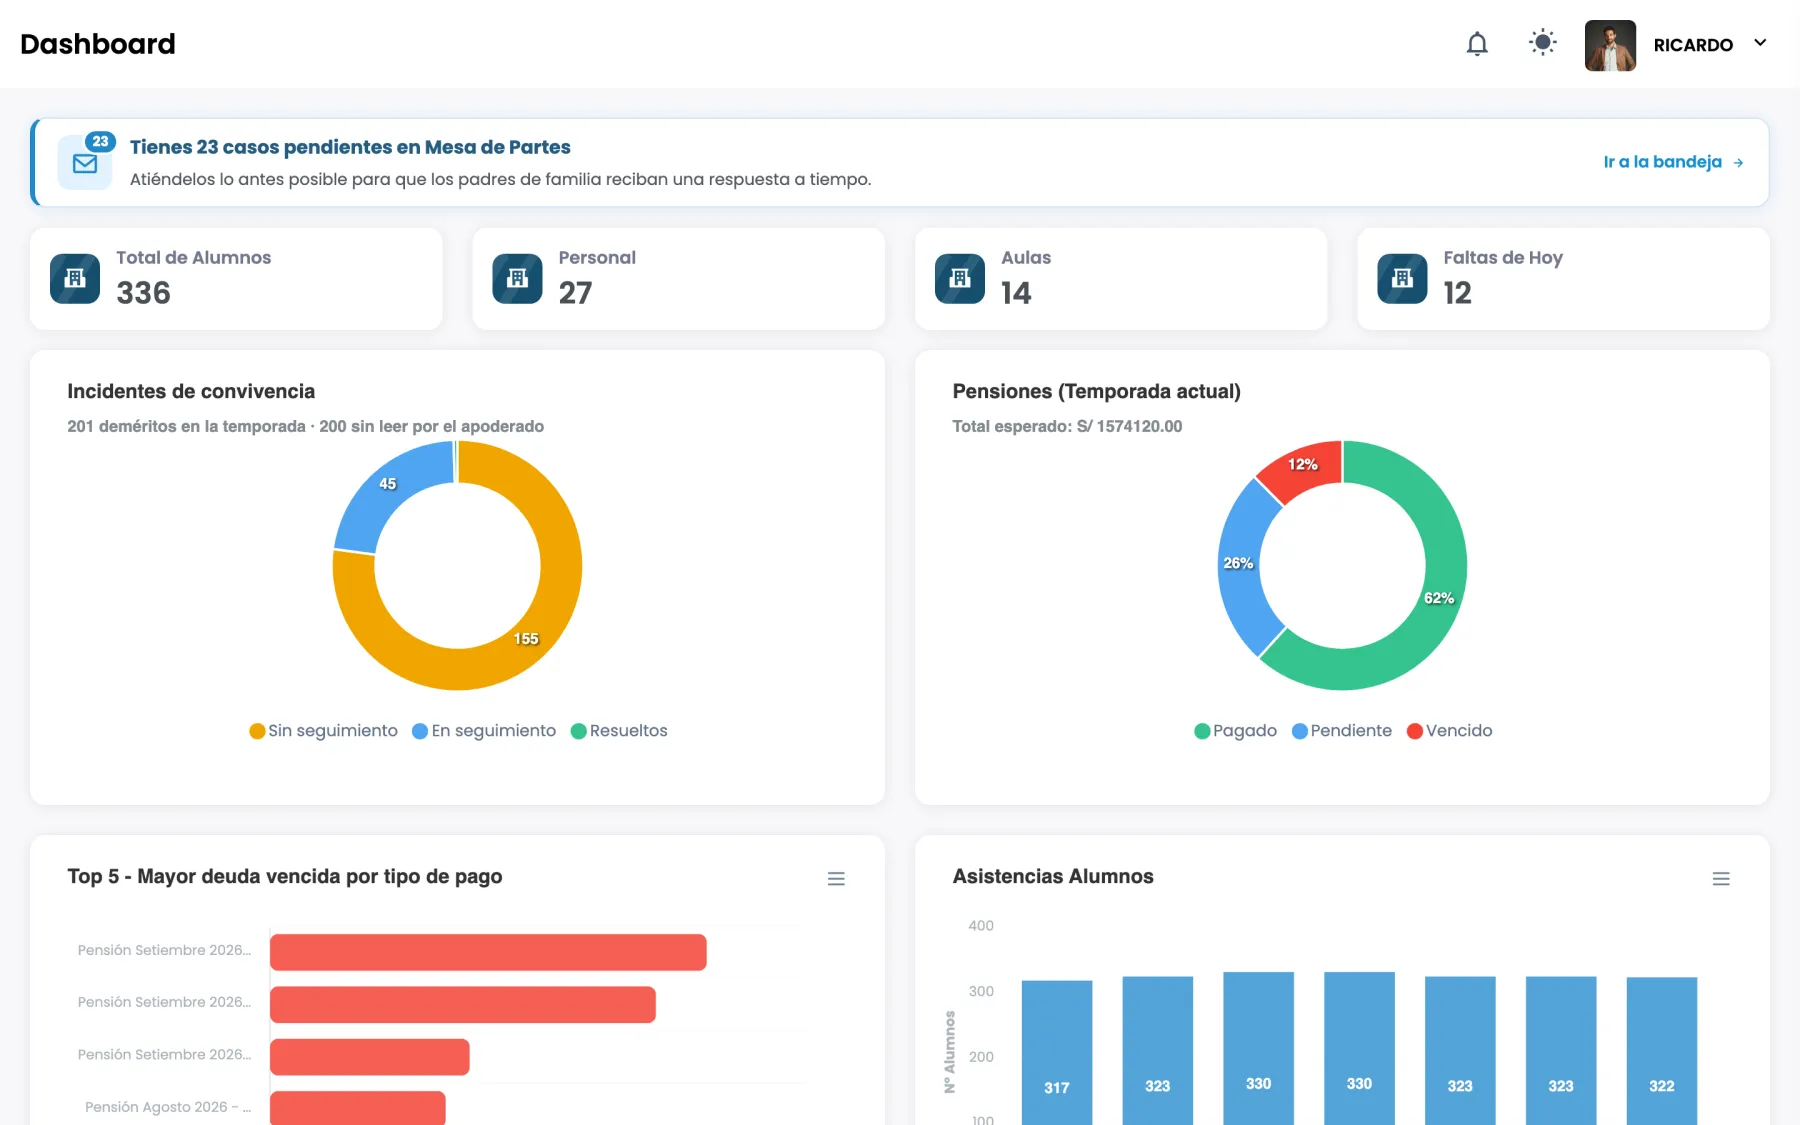Toggle light/dark theme sun icon
The height and width of the screenshot is (1125, 1800).
pos(1543,43)
